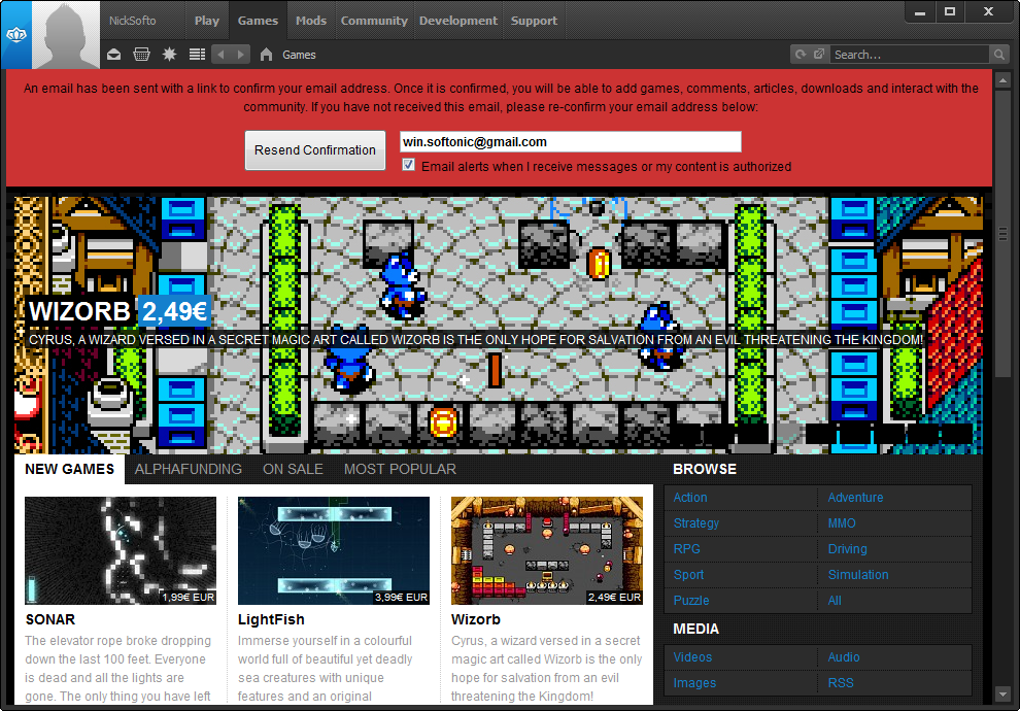
Task: Click the scrollbar down arrow
Action: 1003,695
